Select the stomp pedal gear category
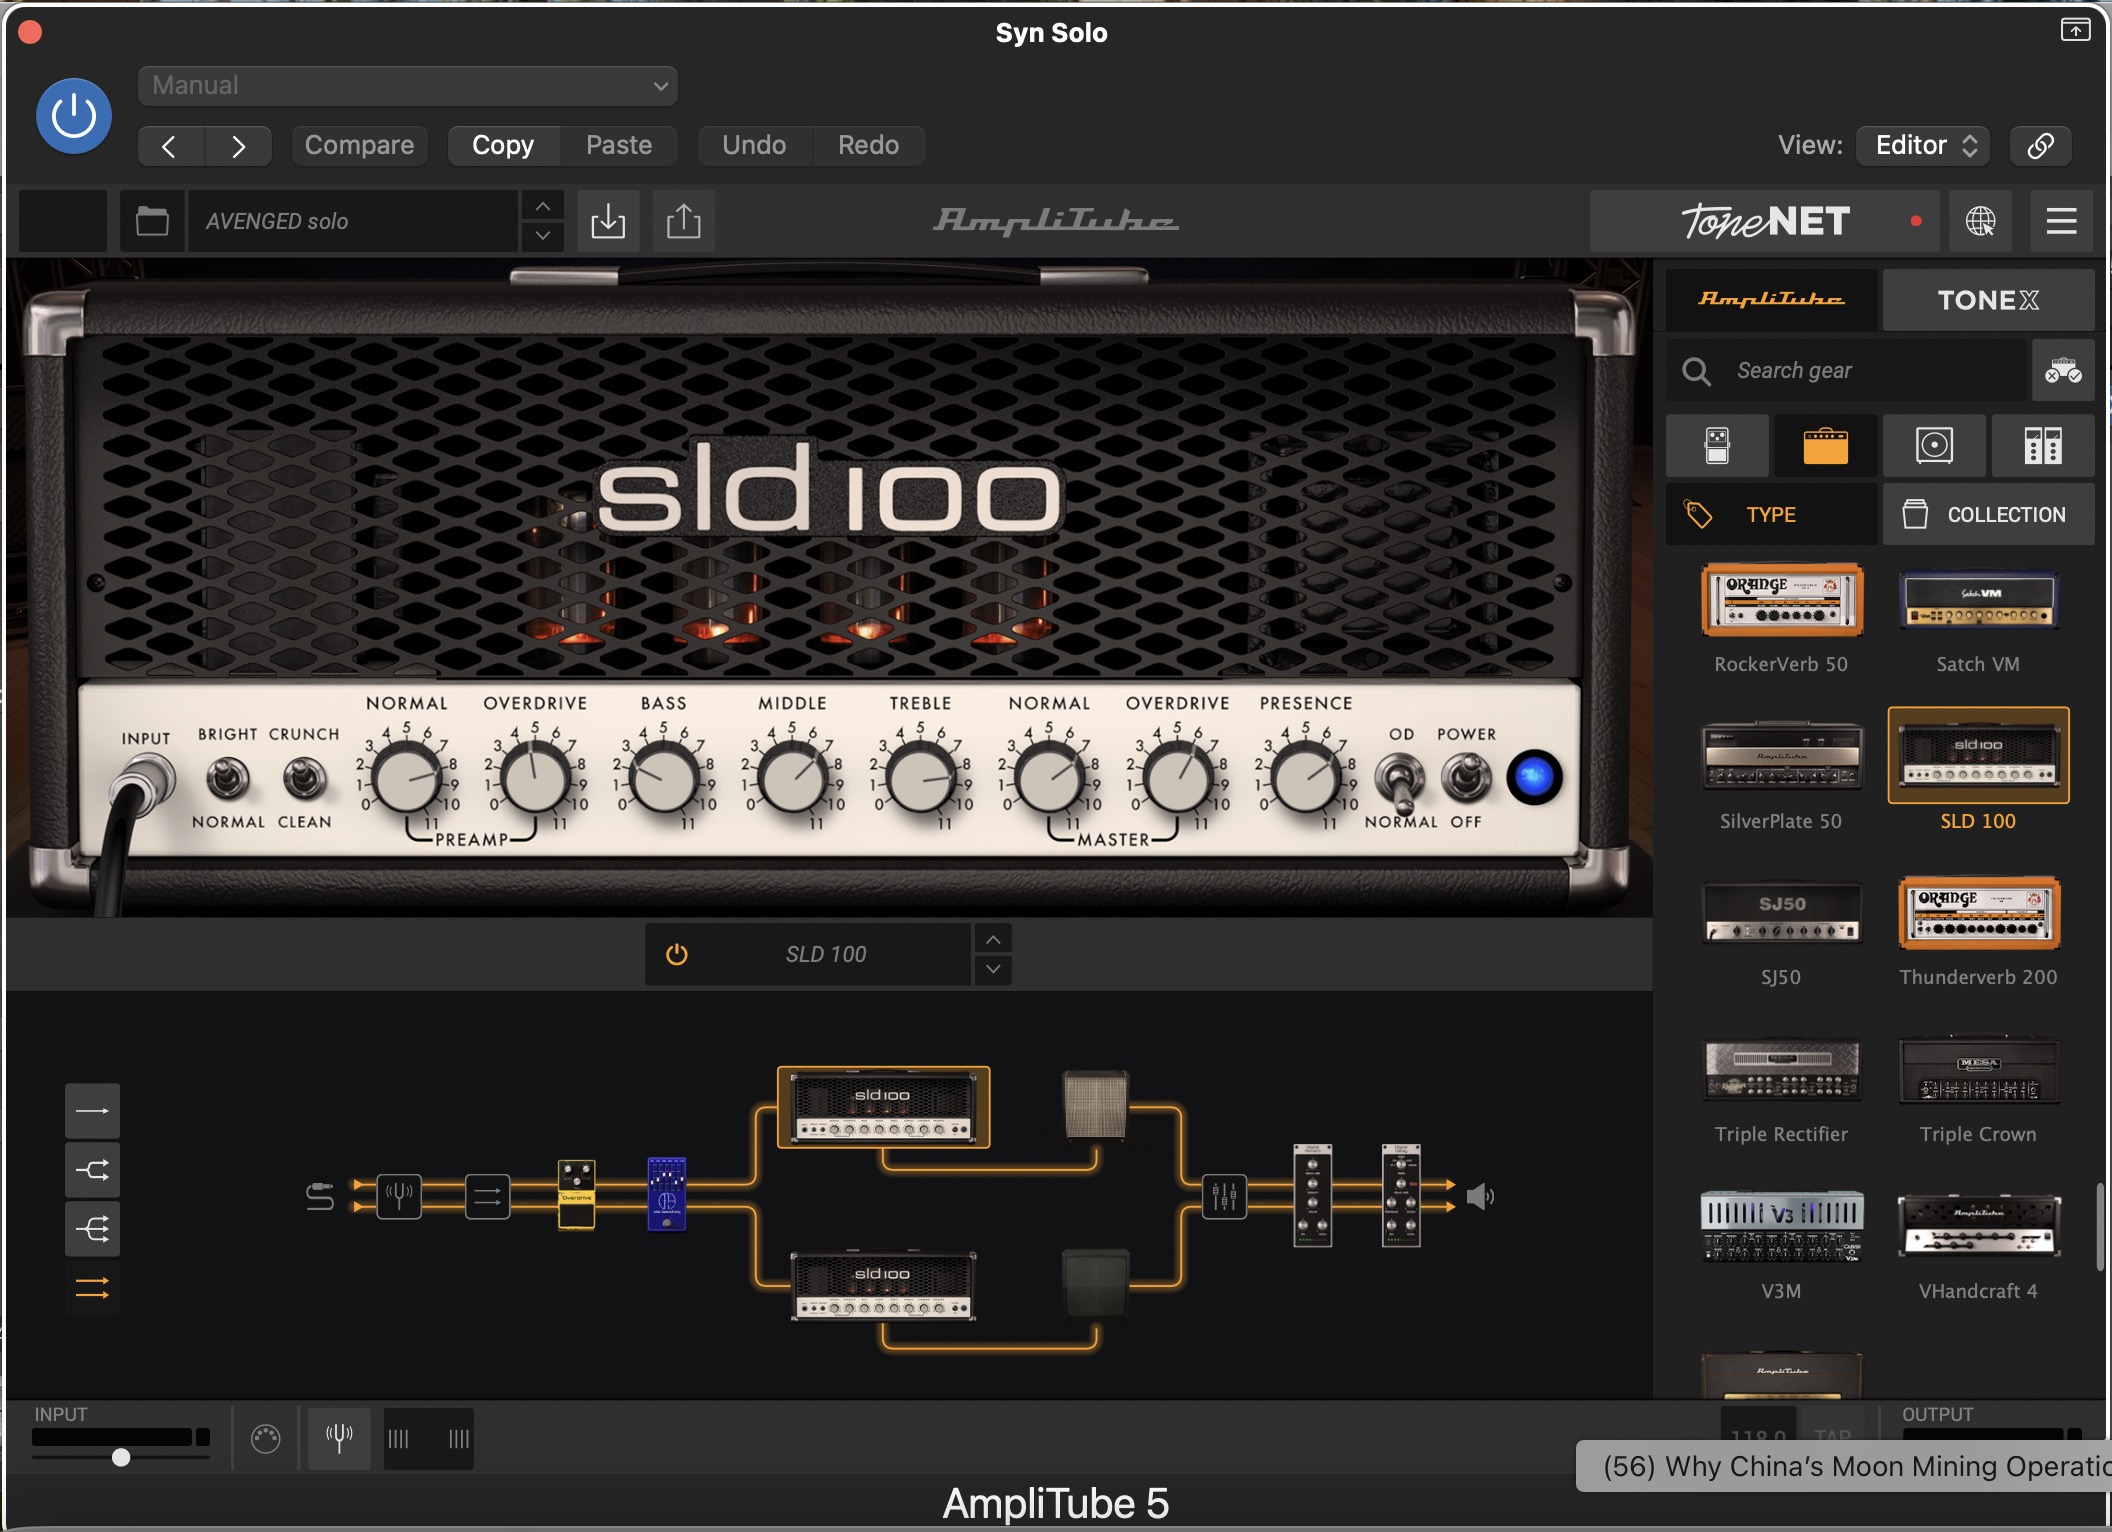The width and height of the screenshot is (2112, 1532). 1717,445
